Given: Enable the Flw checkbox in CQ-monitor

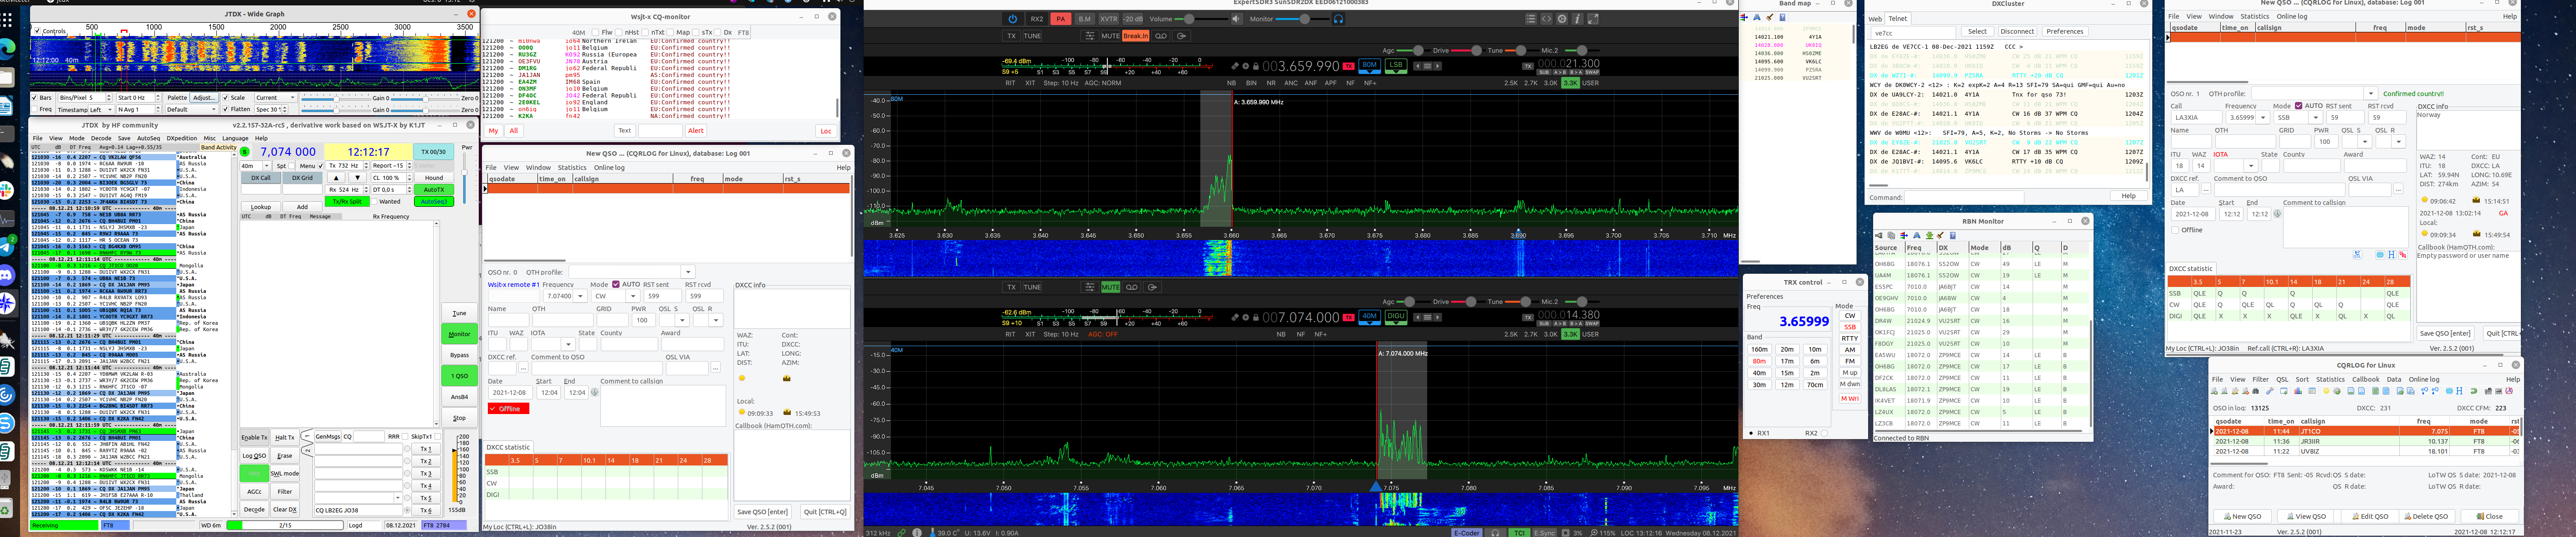Looking at the screenshot, I should click(595, 32).
